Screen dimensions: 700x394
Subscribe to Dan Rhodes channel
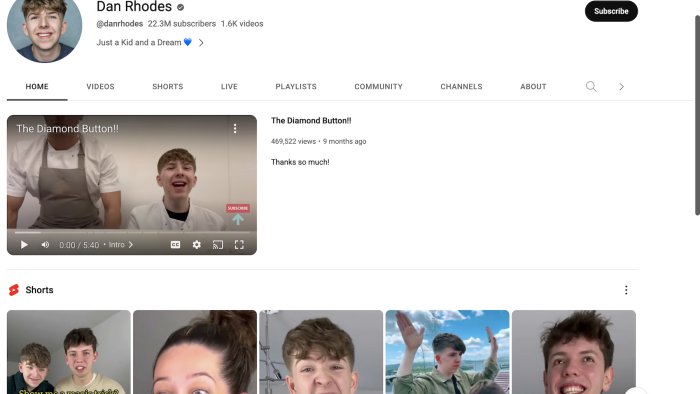pos(611,11)
